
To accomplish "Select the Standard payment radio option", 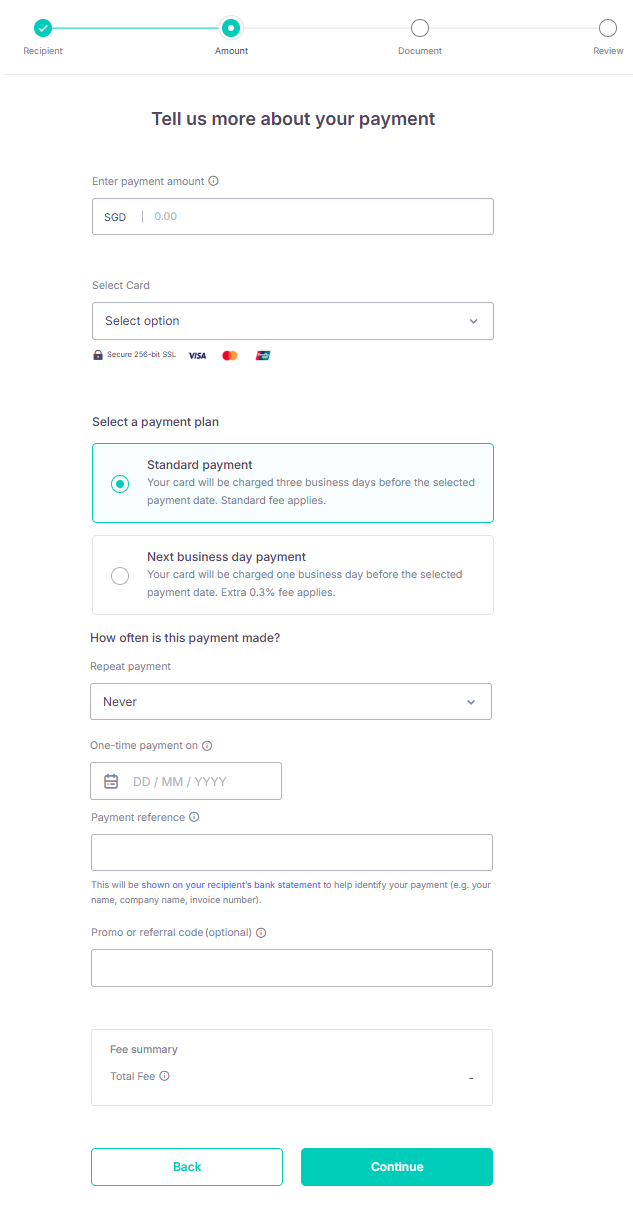I will pyautogui.click(x=120, y=484).
